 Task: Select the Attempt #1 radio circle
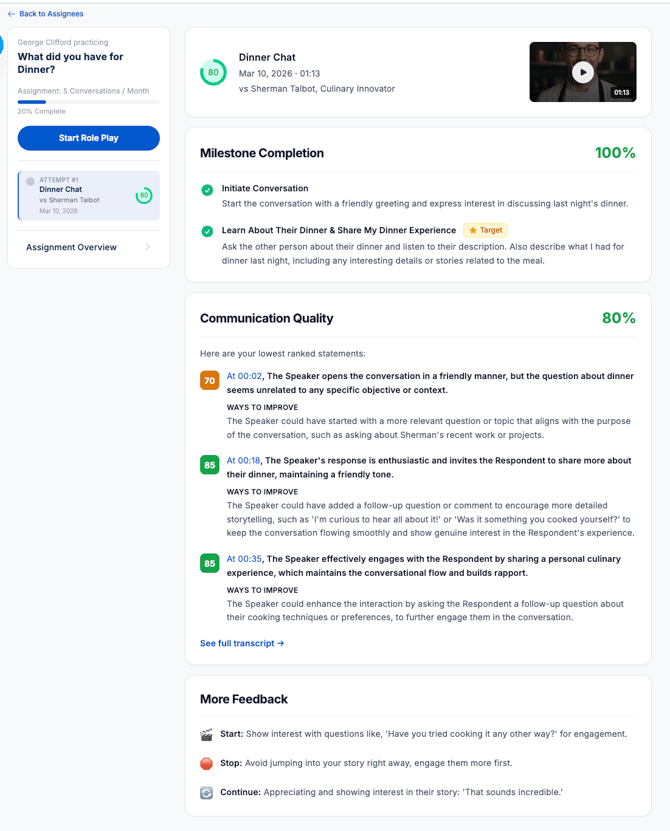click(x=30, y=181)
